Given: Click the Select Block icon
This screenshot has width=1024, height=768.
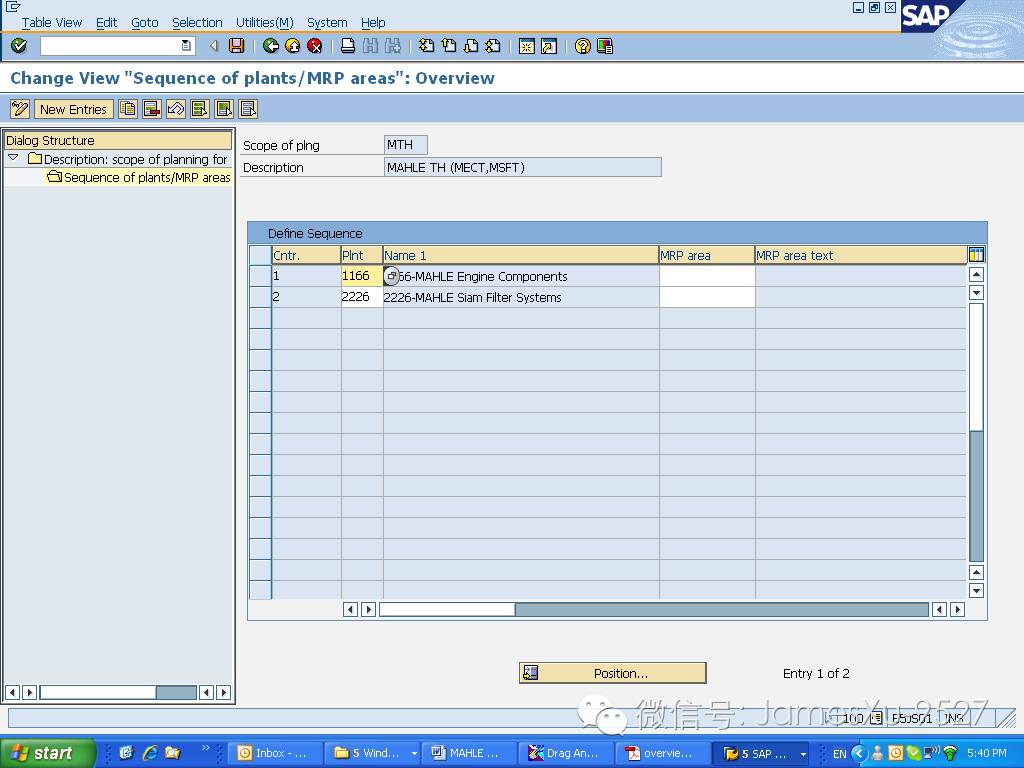Looking at the screenshot, I should (x=224, y=108).
